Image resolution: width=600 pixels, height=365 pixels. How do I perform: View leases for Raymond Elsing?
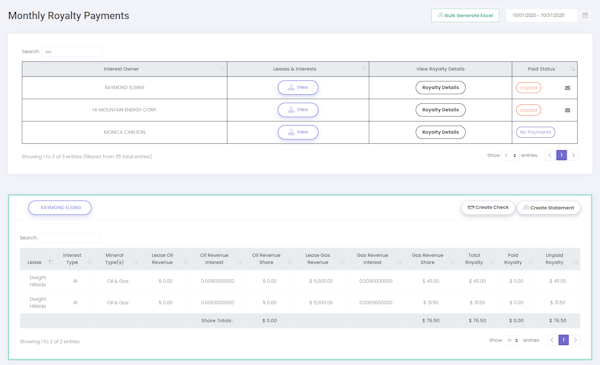(298, 88)
